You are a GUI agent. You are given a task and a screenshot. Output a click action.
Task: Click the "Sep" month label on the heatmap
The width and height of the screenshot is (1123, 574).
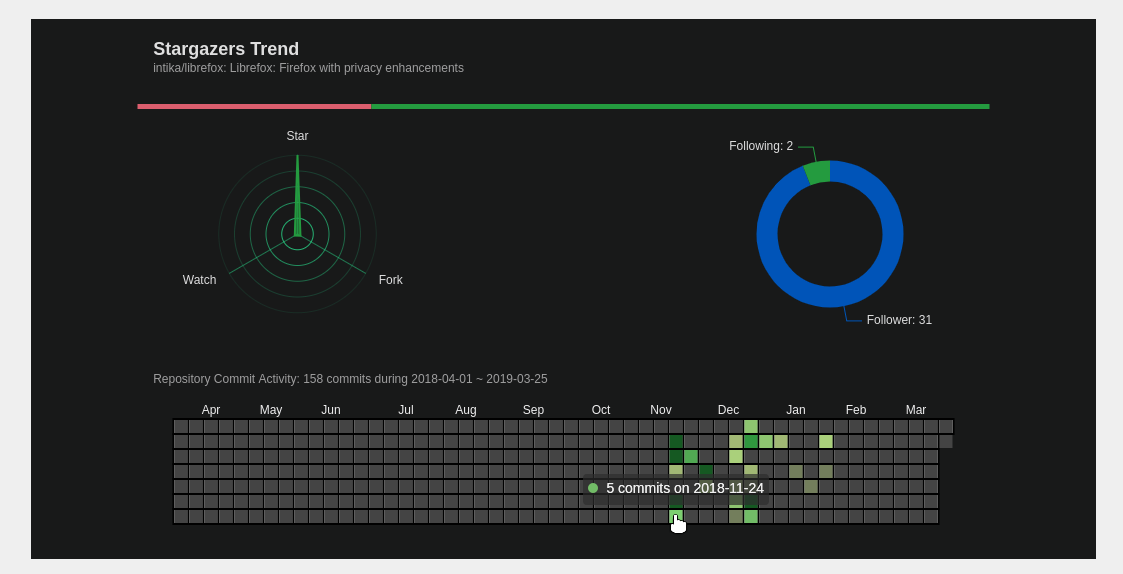tap(533, 410)
